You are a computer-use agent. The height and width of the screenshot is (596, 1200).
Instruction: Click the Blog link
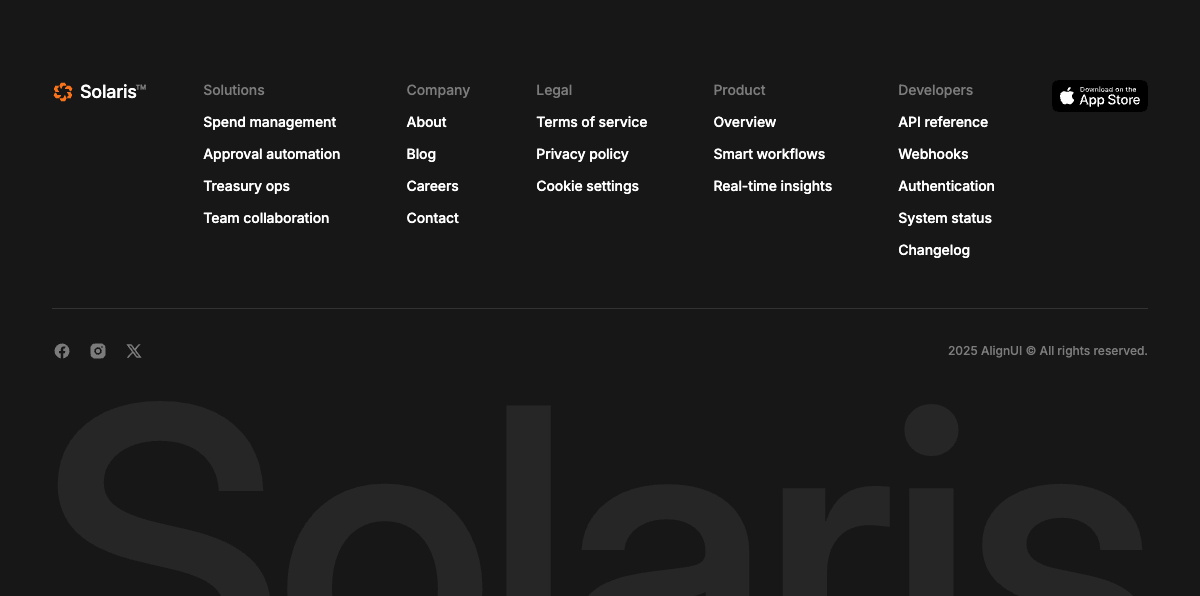421,154
